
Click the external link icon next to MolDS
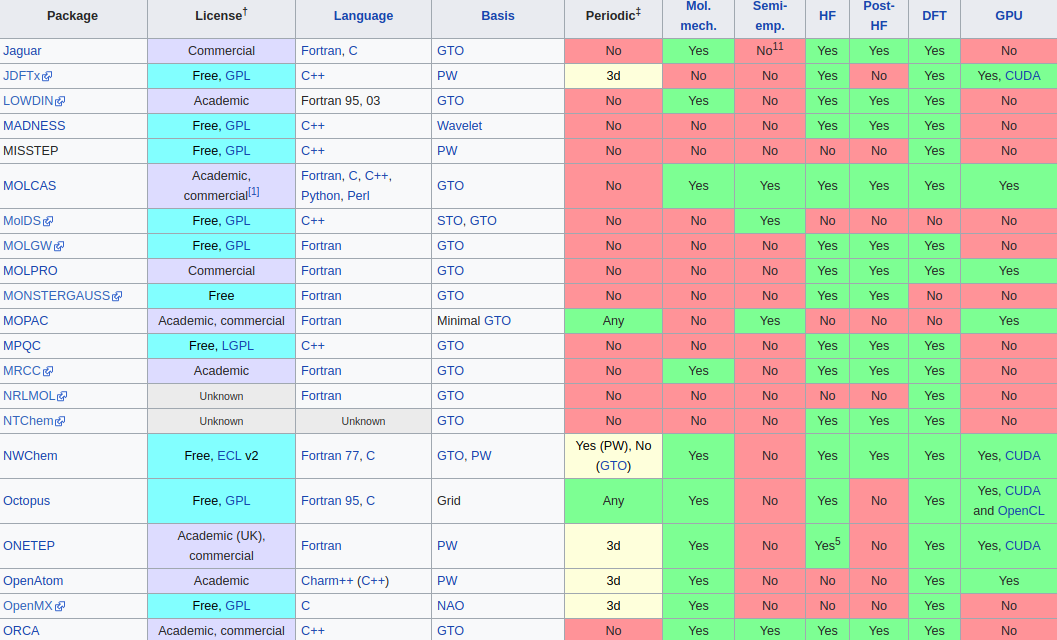click(48, 221)
